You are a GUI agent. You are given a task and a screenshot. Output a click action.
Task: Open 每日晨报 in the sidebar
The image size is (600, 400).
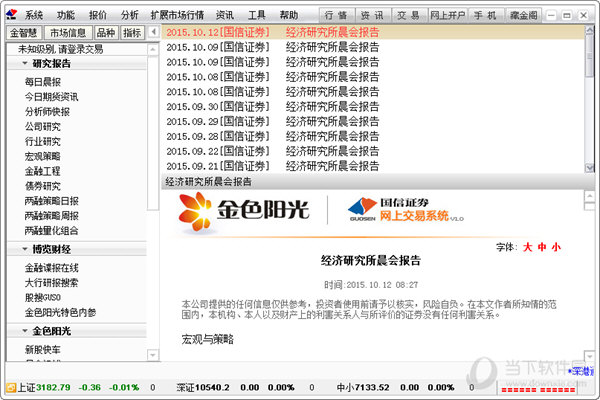[43, 82]
